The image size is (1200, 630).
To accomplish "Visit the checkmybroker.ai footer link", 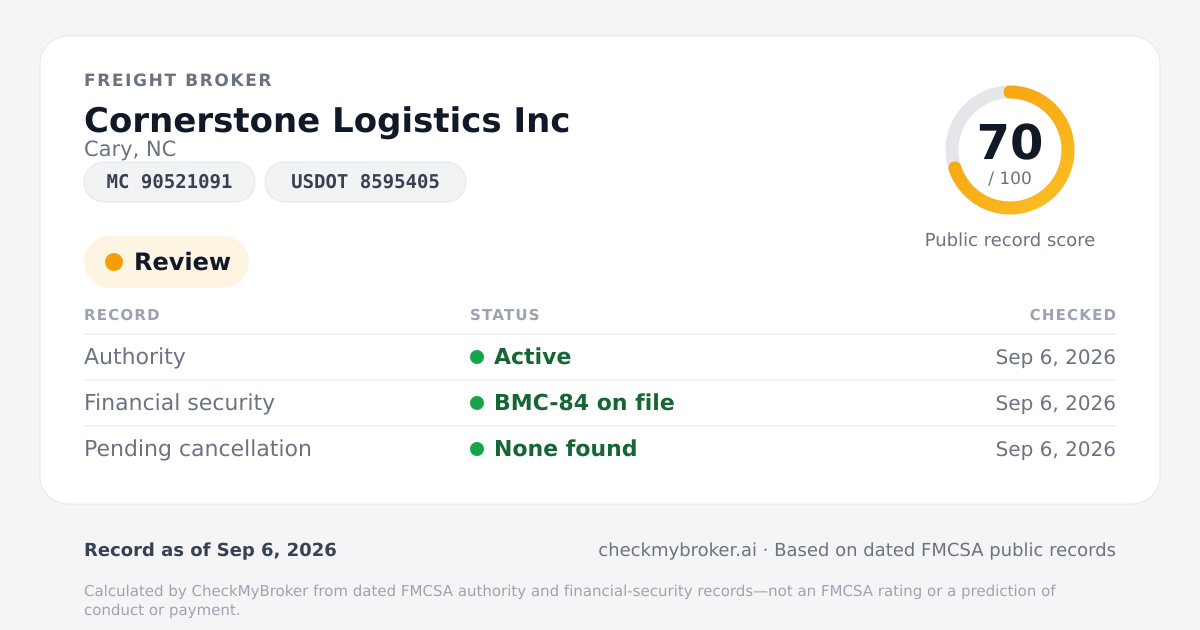I will (677, 550).
